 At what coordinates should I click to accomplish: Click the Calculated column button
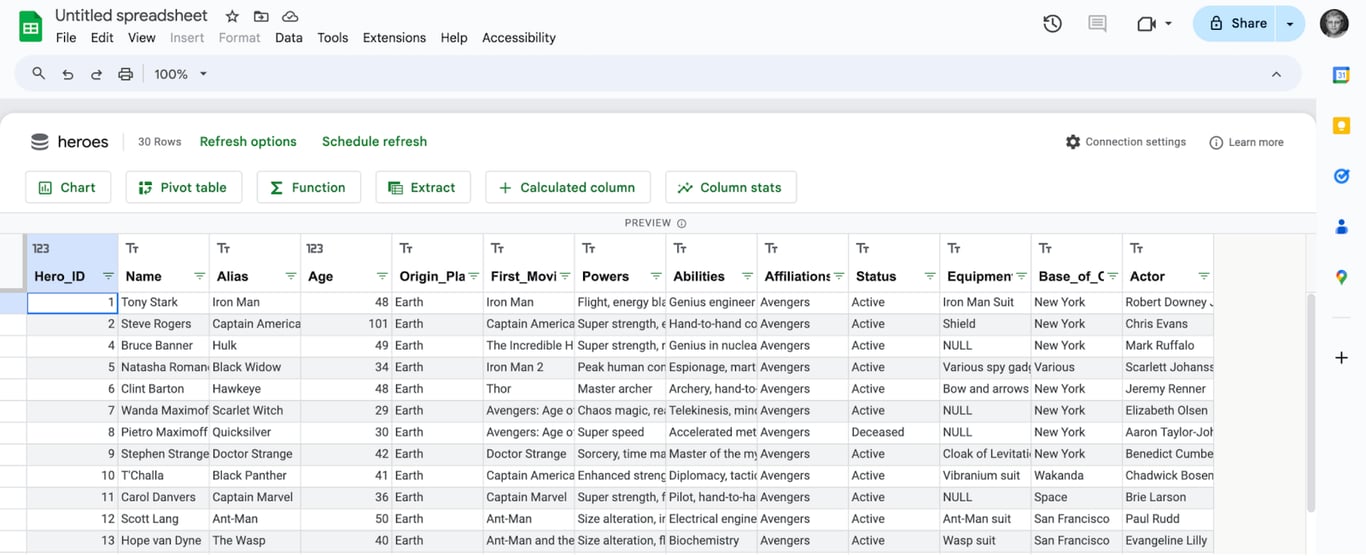(567, 187)
